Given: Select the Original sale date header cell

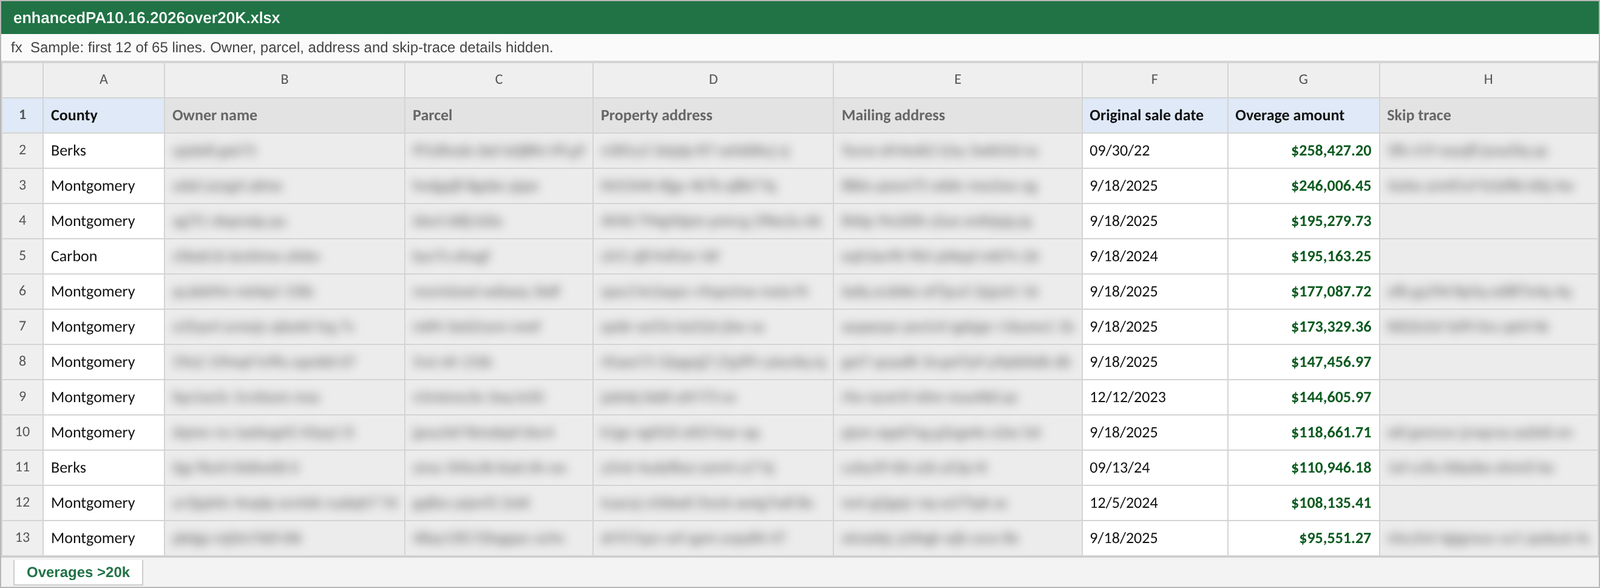Looking at the screenshot, I should click(x=1154, y=115).
